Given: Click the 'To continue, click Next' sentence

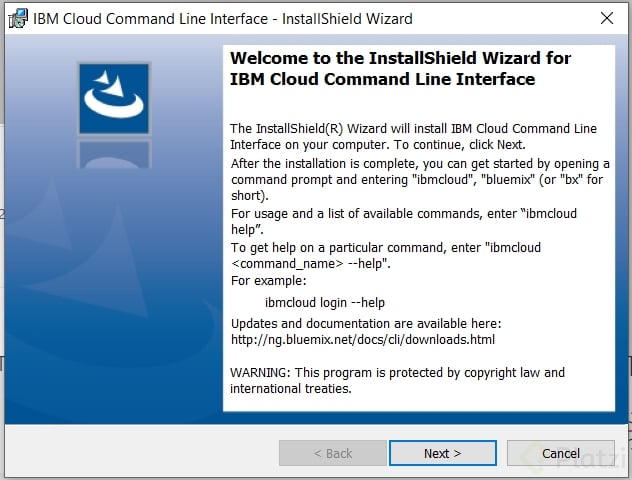Looking at the screenshot, I should point(459,145).
